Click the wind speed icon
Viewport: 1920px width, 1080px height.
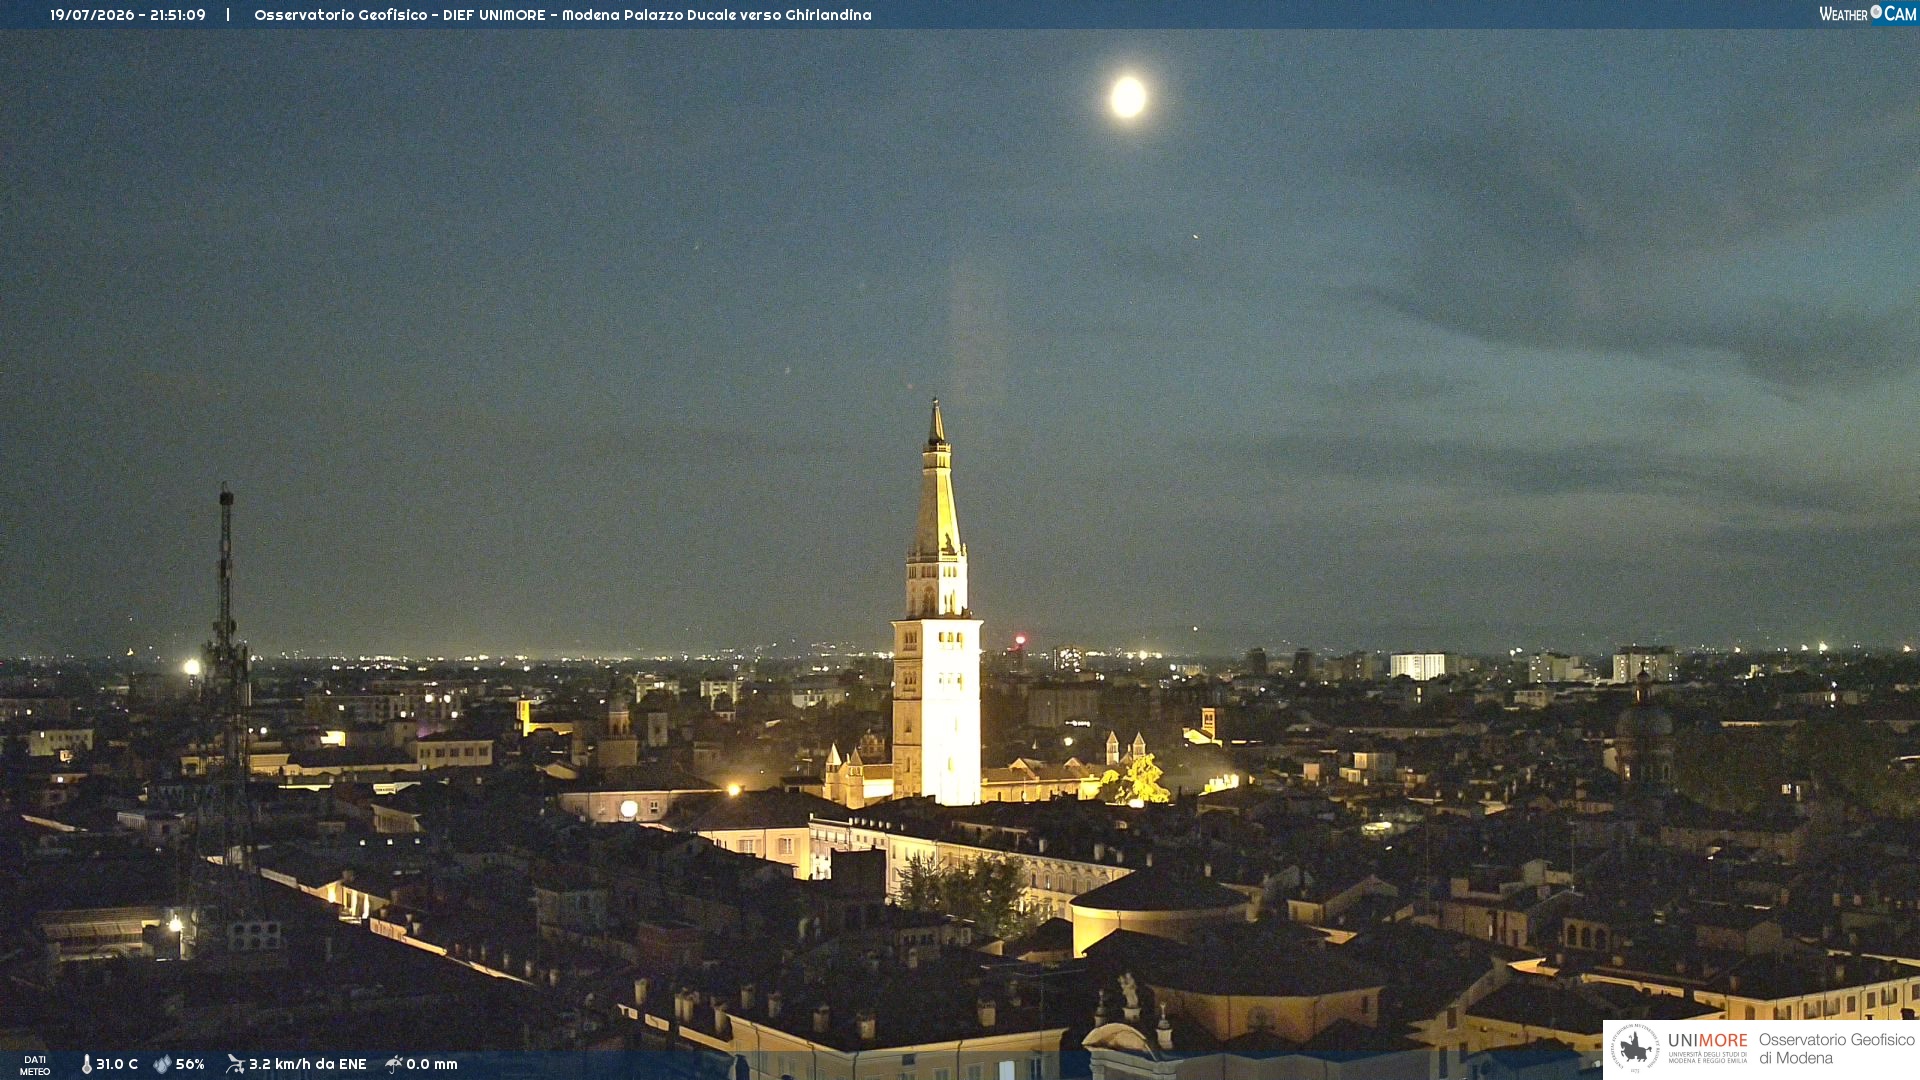click(235, 1064)
